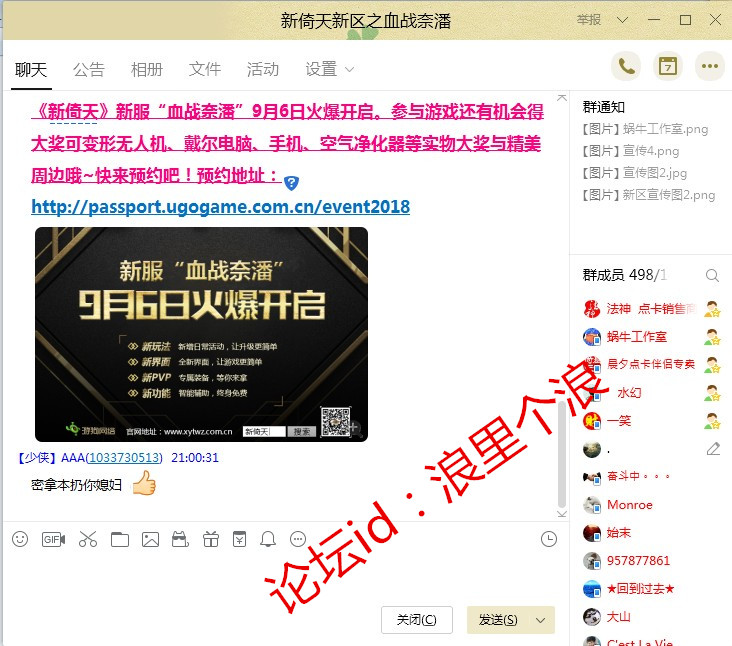Expand the 设置 tab dropdown
Screen dimensions: 732x646
(x=349, y=69)
